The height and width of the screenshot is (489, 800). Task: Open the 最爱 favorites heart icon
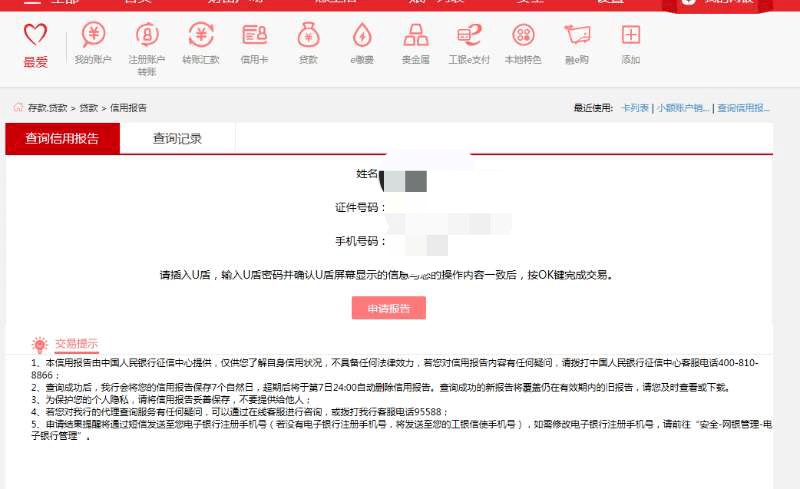coord(35,35)
